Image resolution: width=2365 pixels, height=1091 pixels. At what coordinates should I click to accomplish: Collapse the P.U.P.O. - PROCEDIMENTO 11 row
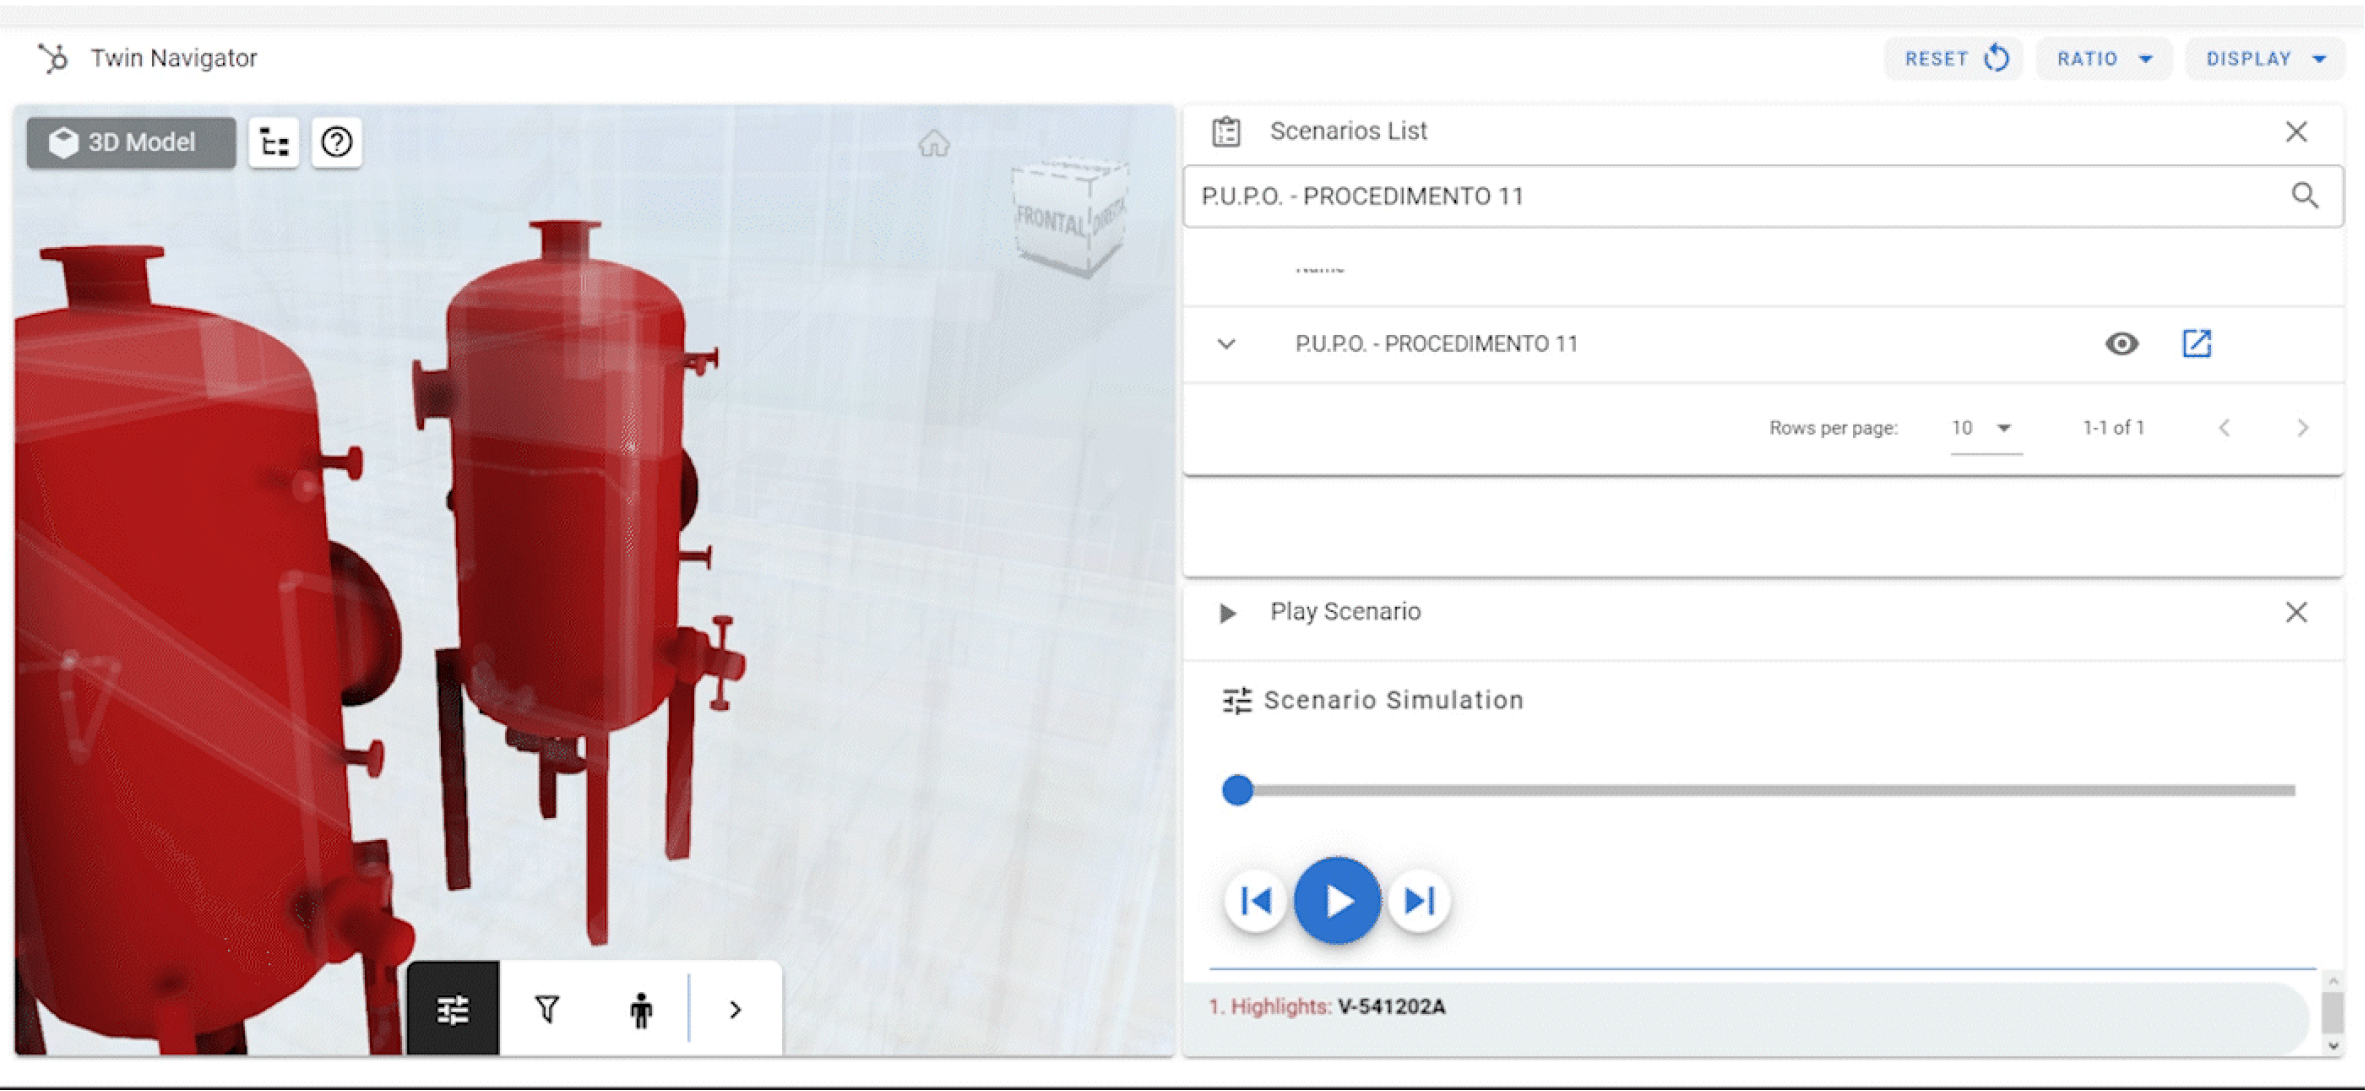point(1224,343)
